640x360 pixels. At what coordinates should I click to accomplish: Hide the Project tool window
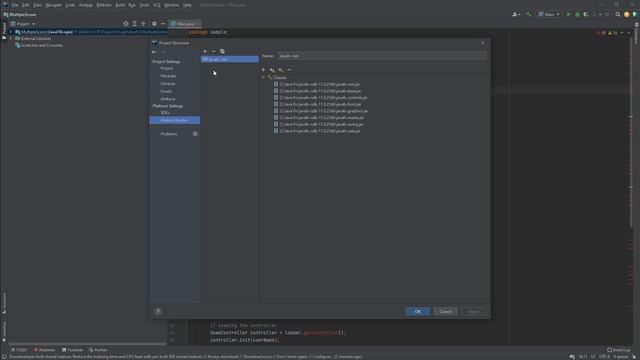click(163, 24)
